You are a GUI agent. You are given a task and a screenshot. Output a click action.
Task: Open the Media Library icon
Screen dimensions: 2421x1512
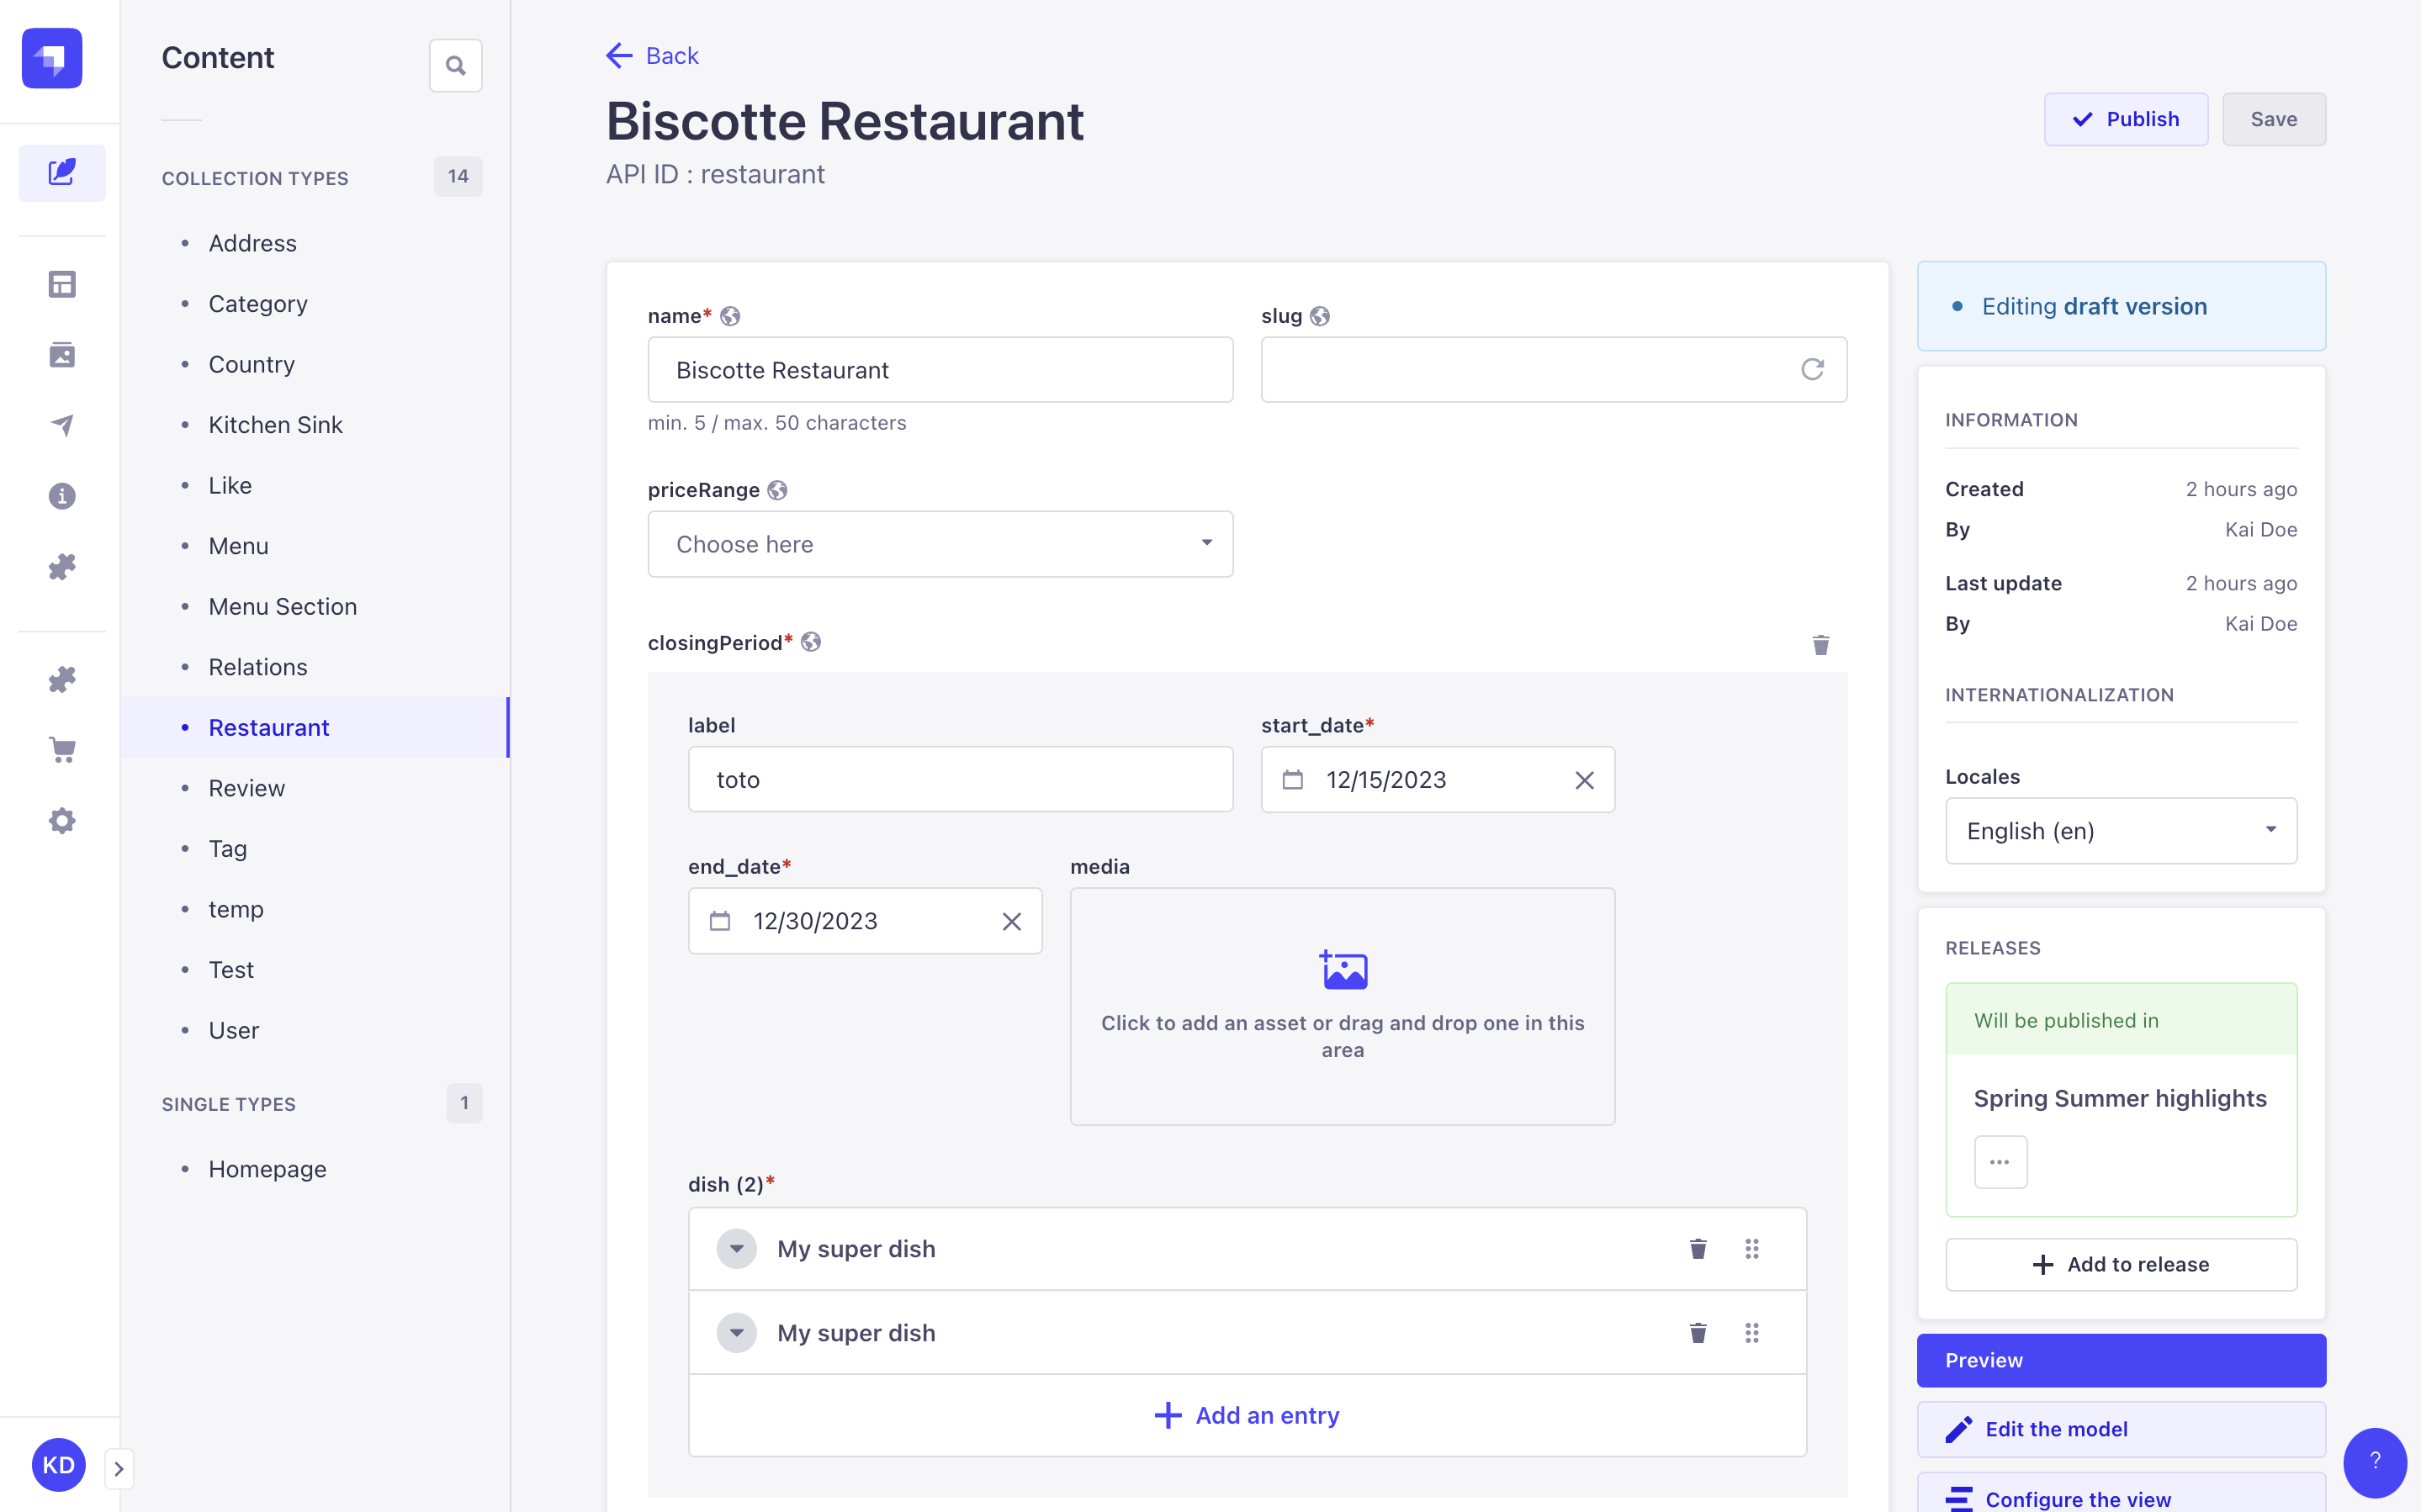coord(62,354)
